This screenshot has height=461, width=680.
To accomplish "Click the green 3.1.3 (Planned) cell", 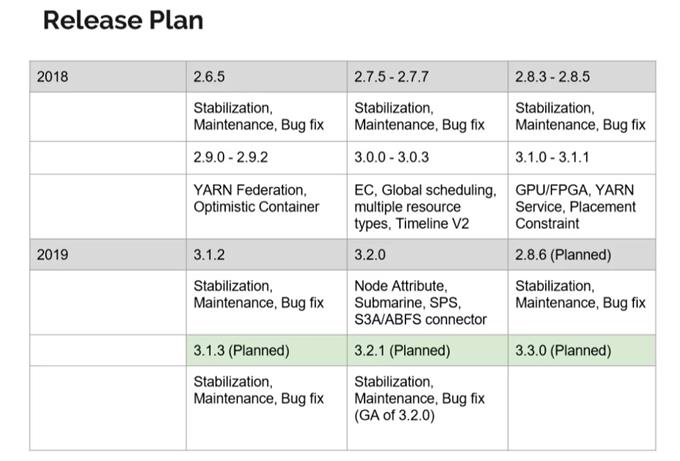I will click(x=241, y=350).
